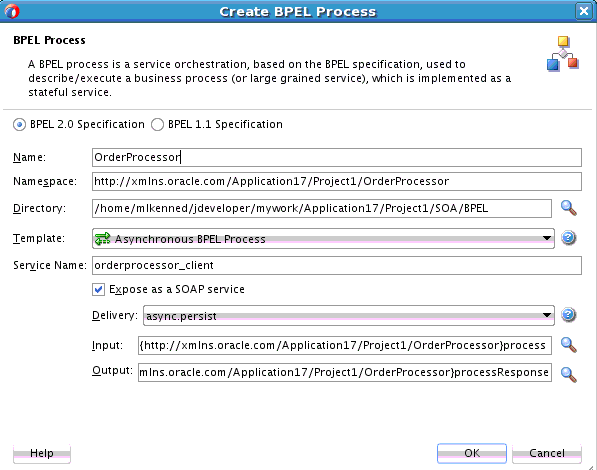
Task: Click the BPEL process description paragraph
Action: click(x=270, y=78)
